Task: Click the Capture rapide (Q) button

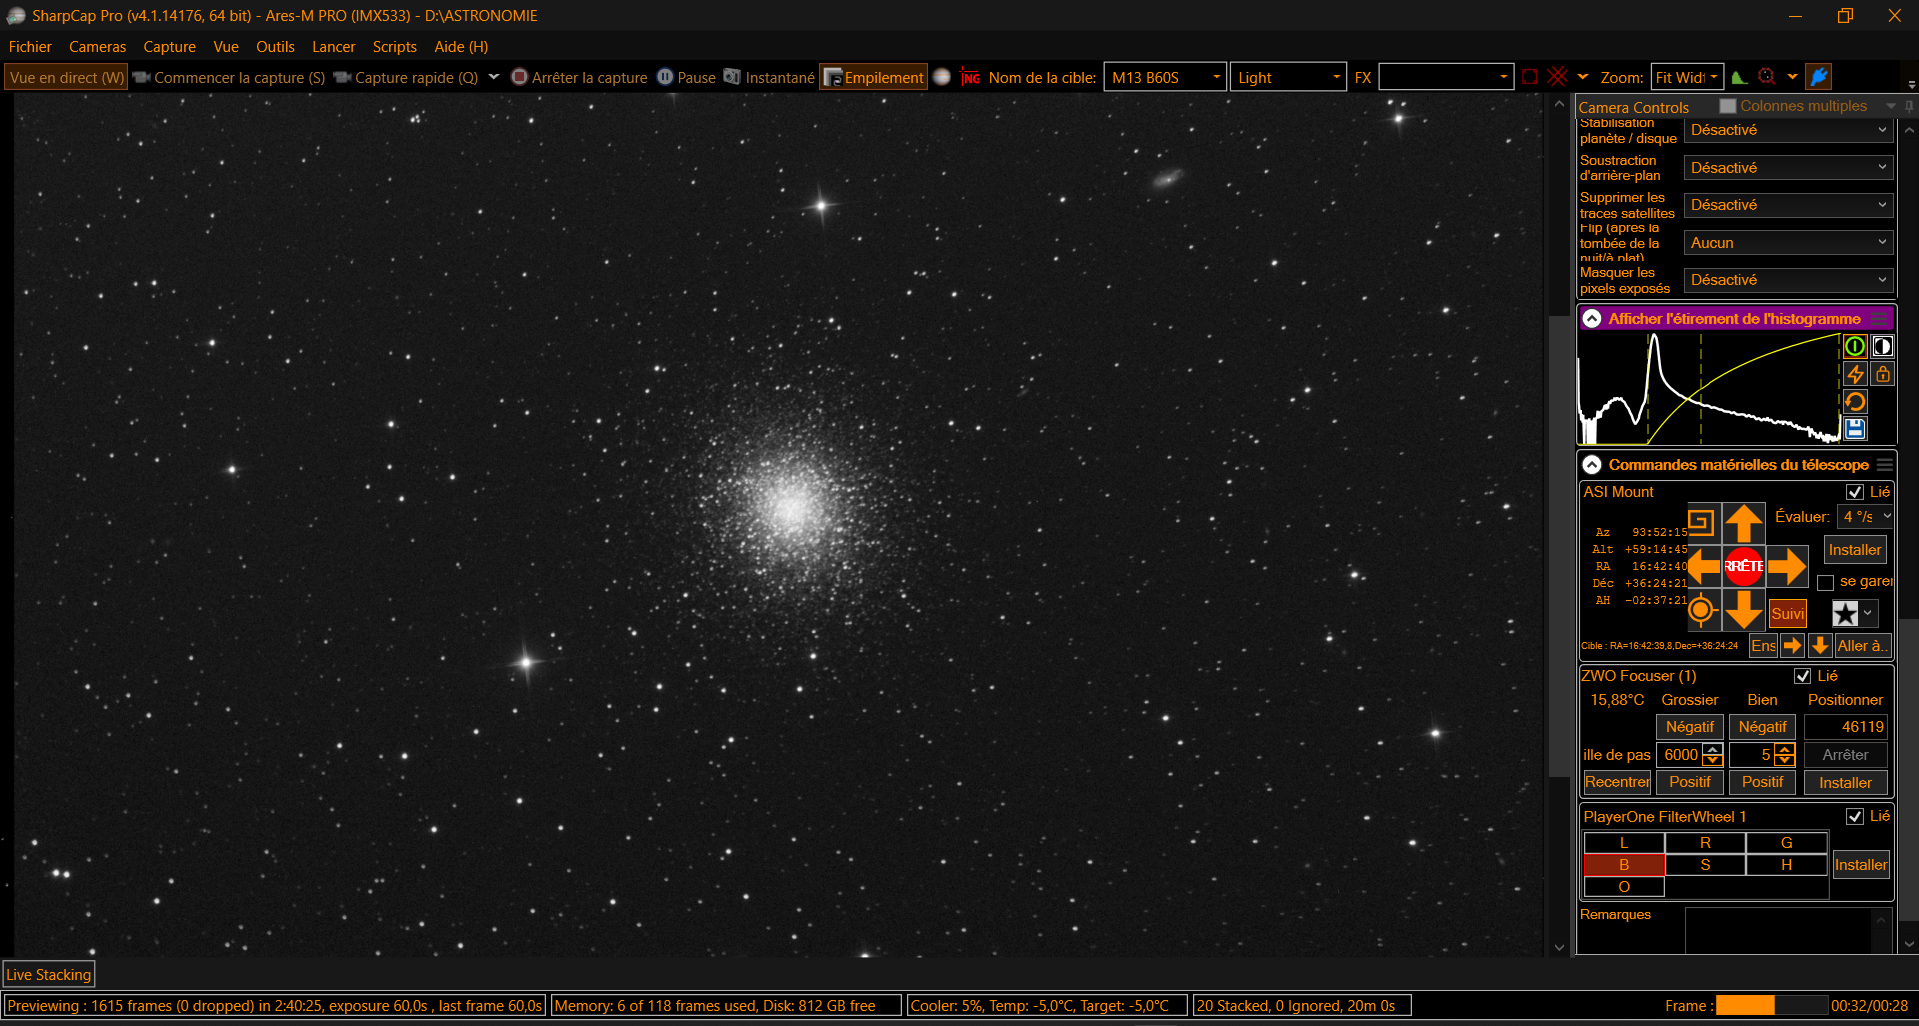Action: point(406,77)
